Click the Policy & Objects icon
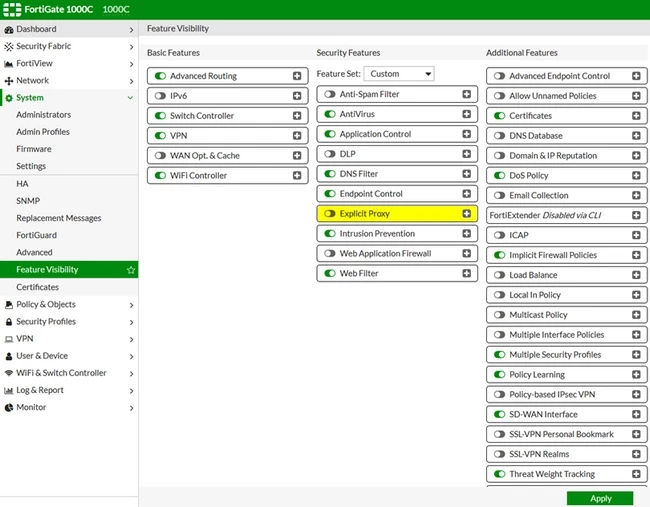 point(8,305)
